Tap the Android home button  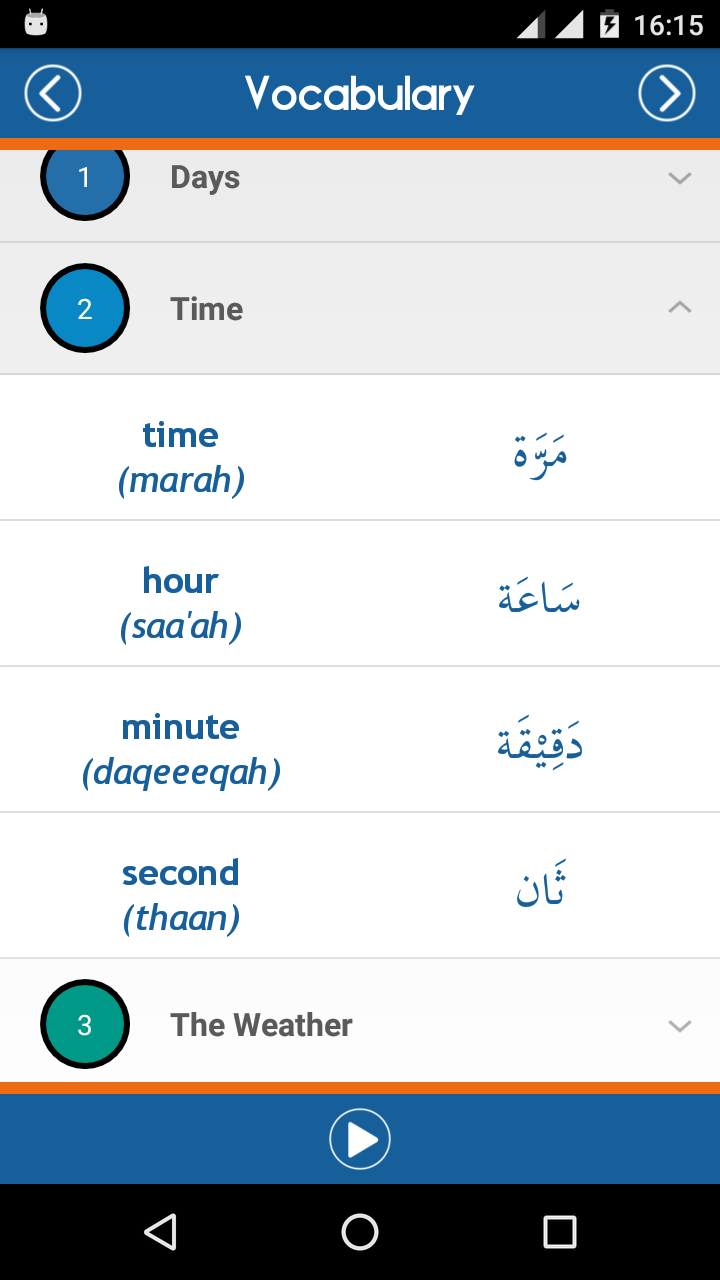pyautogui.click(x=360, y=1232)
